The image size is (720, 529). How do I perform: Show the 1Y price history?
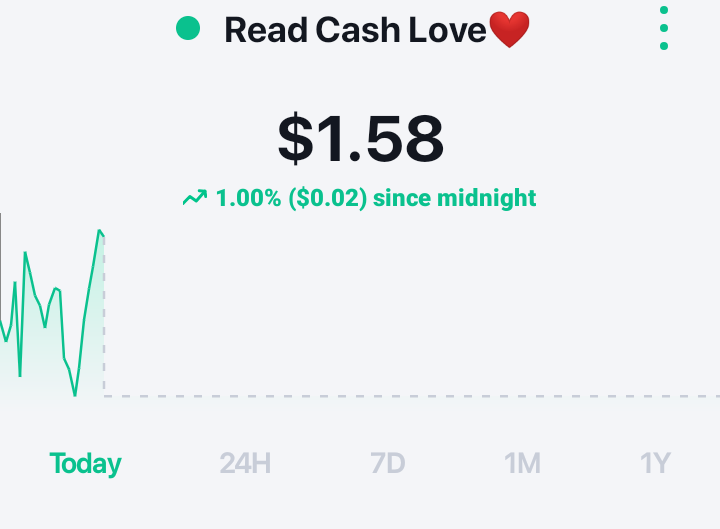(x=655, y=463)
